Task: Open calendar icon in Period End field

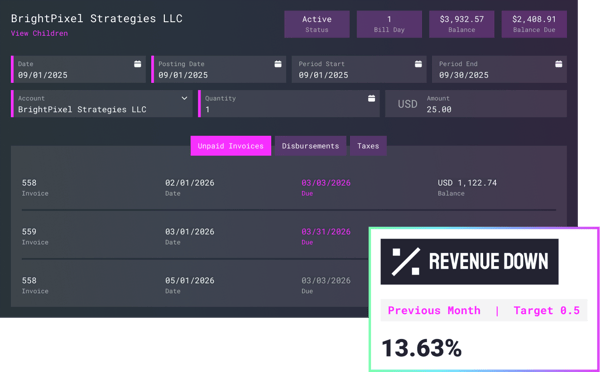Action: (x=559, y=64)
